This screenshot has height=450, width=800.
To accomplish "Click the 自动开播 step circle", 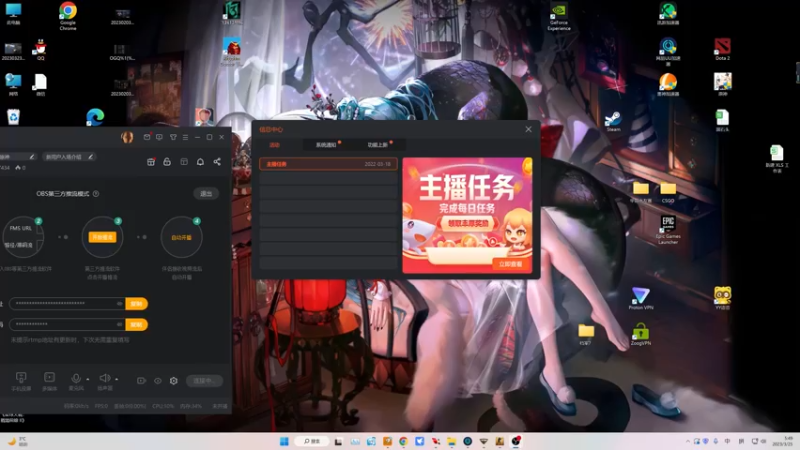I will coord(181,237).
